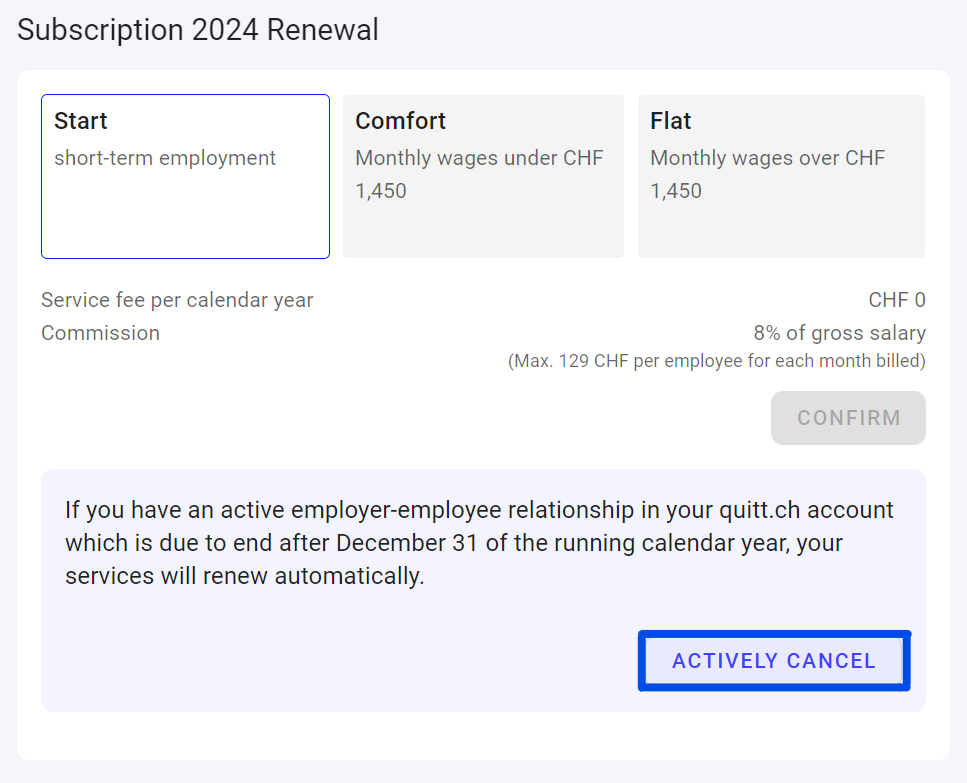The height and width of the screenshot is (783, 967).
Task: Click the CHF 0 service fee value
Action: (x=897, y=300)
